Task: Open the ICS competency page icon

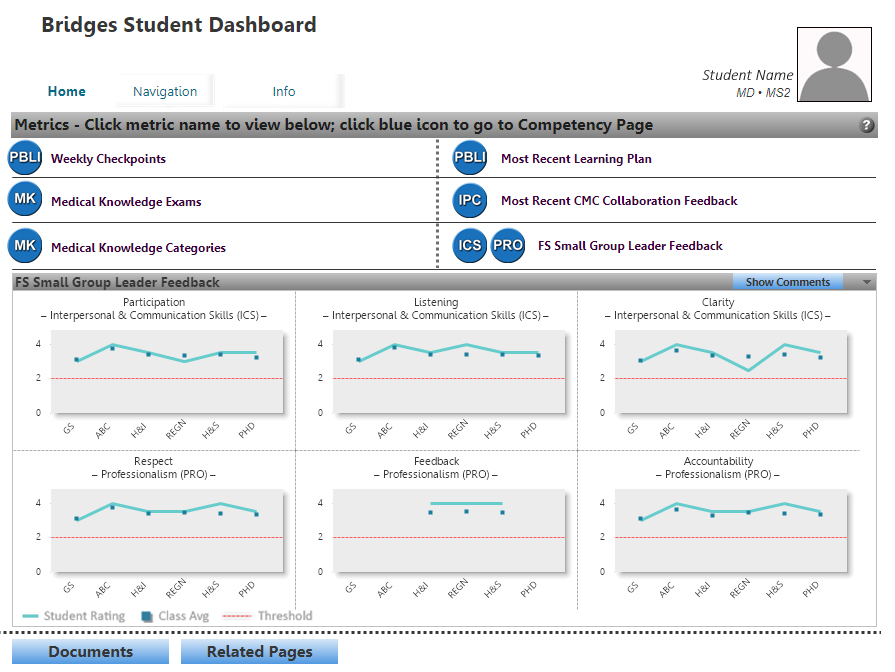Action: click(470, 246)
